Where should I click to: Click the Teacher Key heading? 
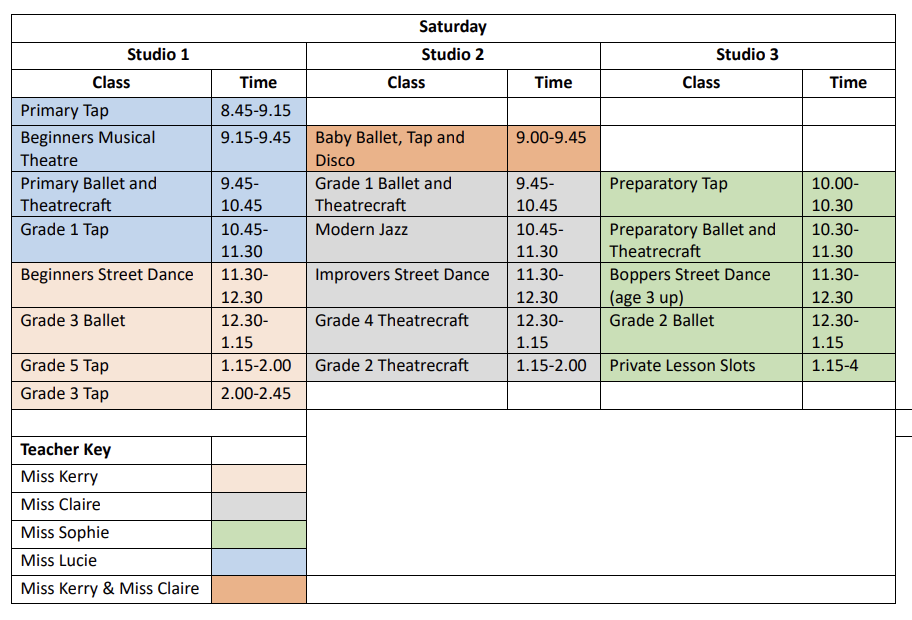[66, 450]
